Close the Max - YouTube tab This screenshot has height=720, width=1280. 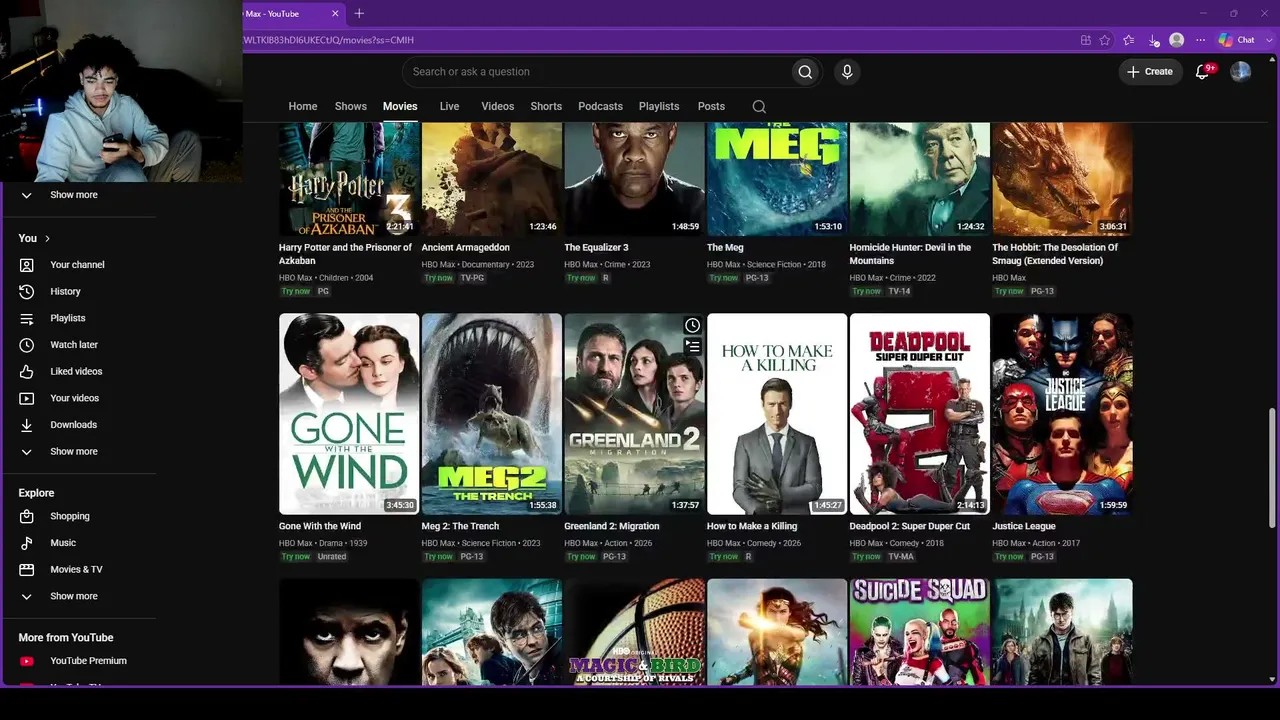point(335,13)
